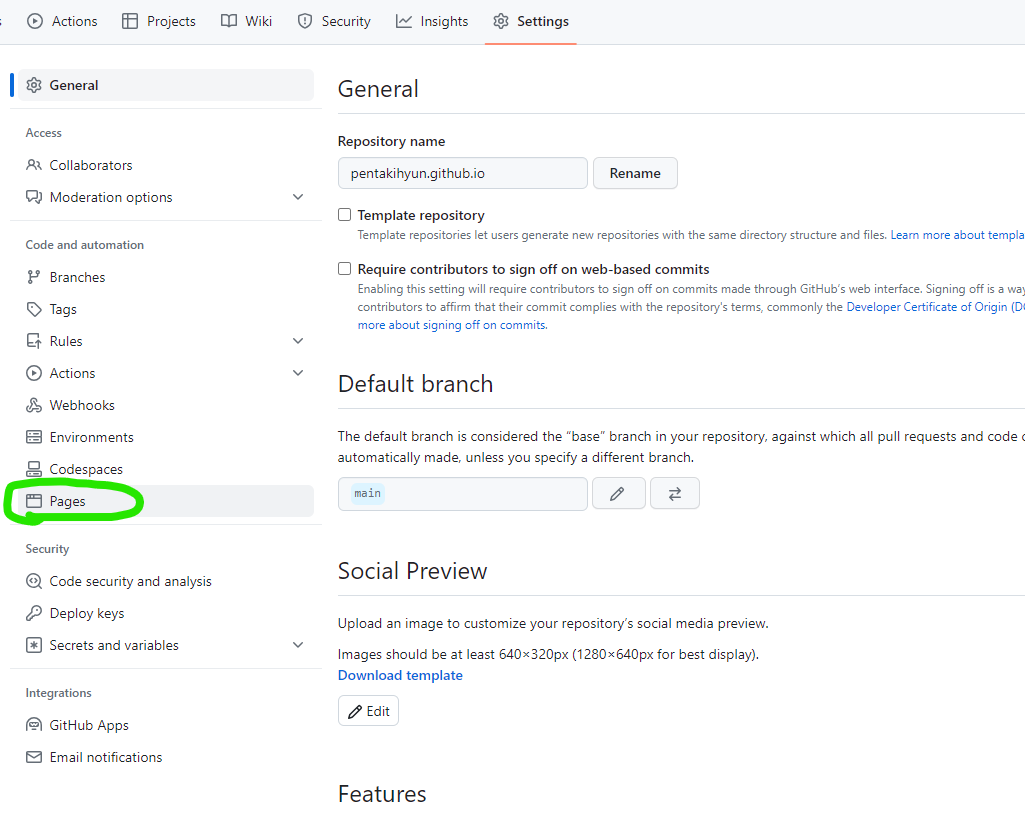Expand the sidebar Actions chevron

click(298, 373)
